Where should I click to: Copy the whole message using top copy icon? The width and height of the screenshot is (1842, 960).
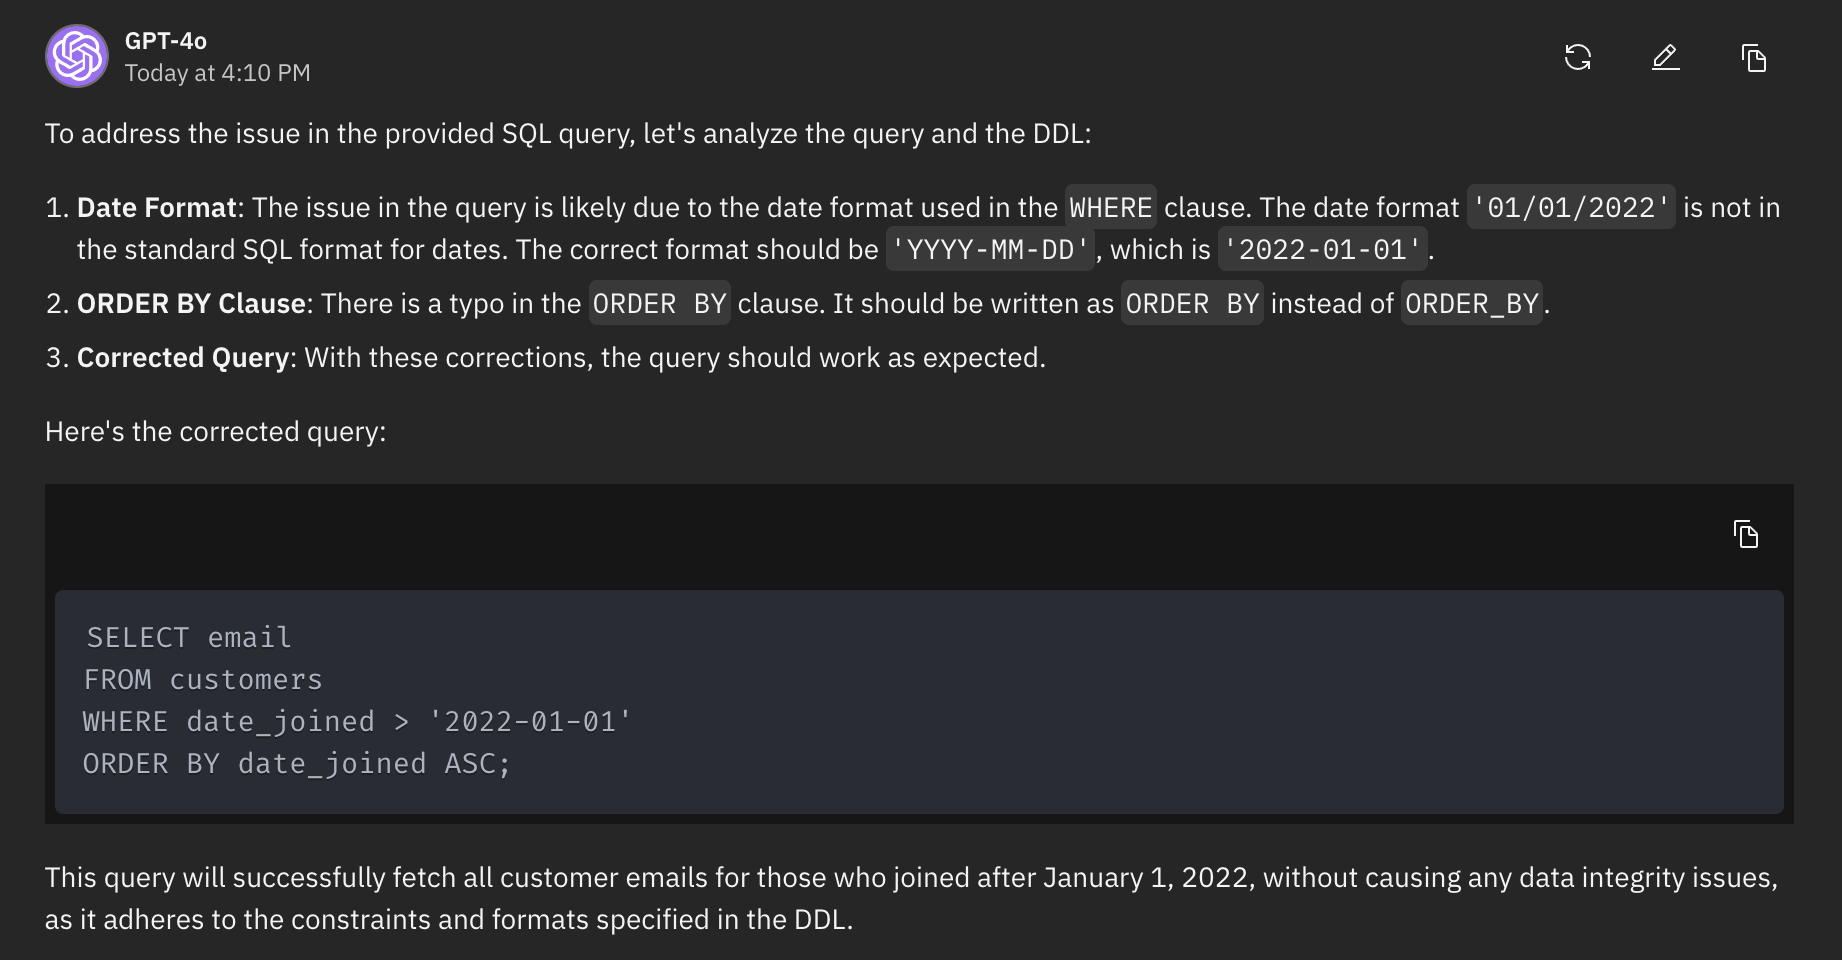[1753, 58]
